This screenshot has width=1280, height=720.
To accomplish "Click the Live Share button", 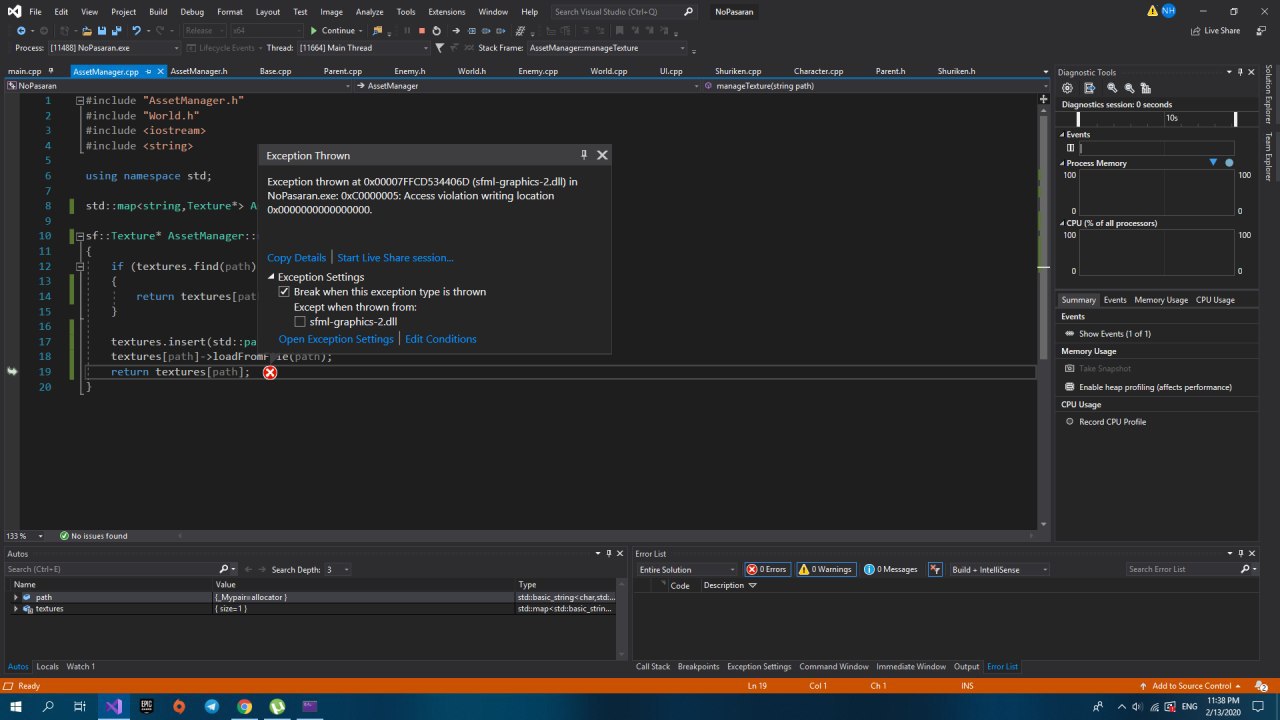I will [1215, 30].
